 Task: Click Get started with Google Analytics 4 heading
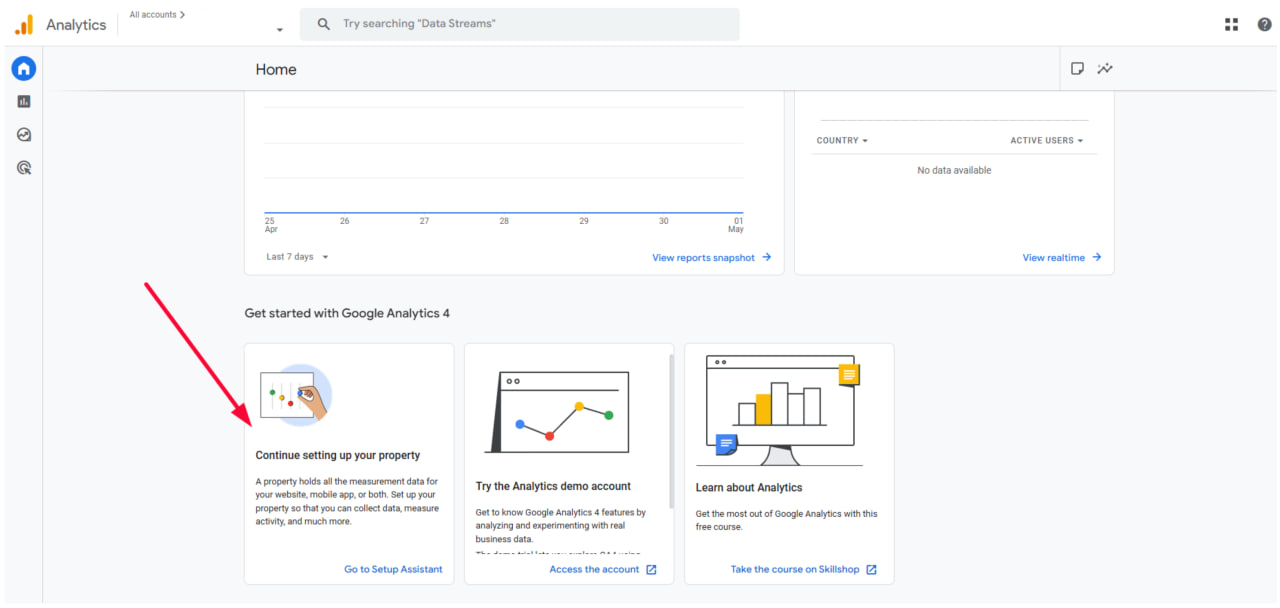point(347,314)
